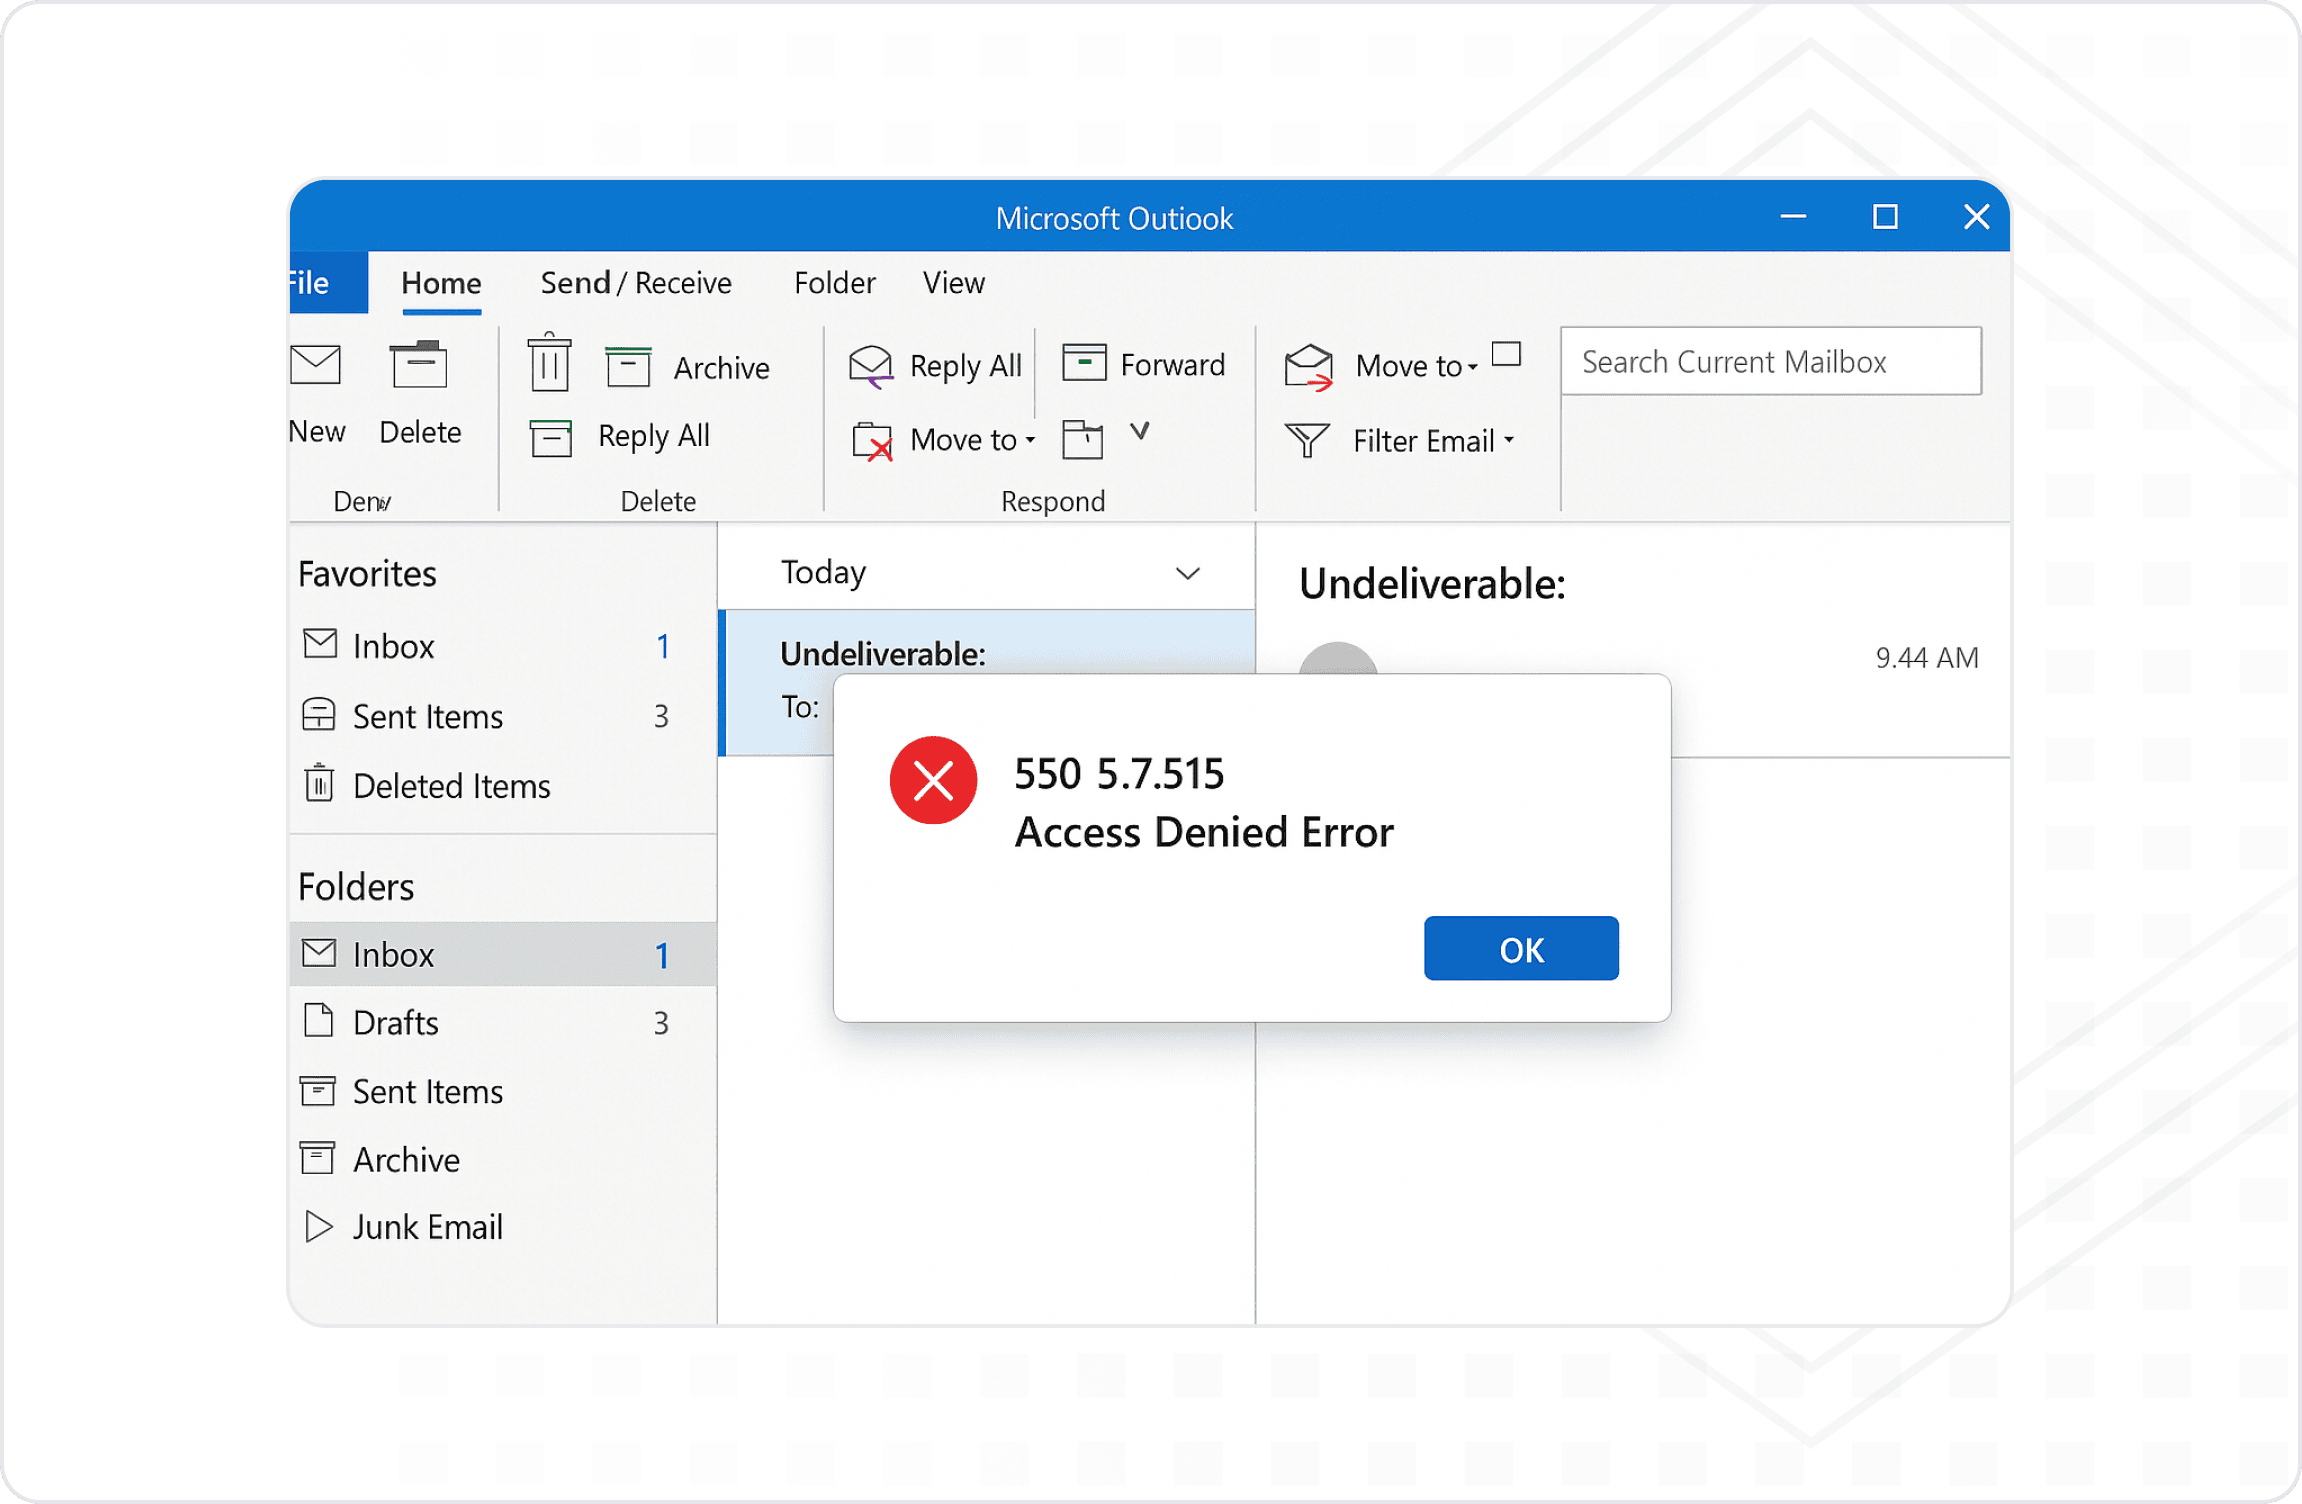Image resolution: width=2302 pixels, height=1504 pixels.
Task: Click the Filter Email funnel icon
Action: [1307, 440]
